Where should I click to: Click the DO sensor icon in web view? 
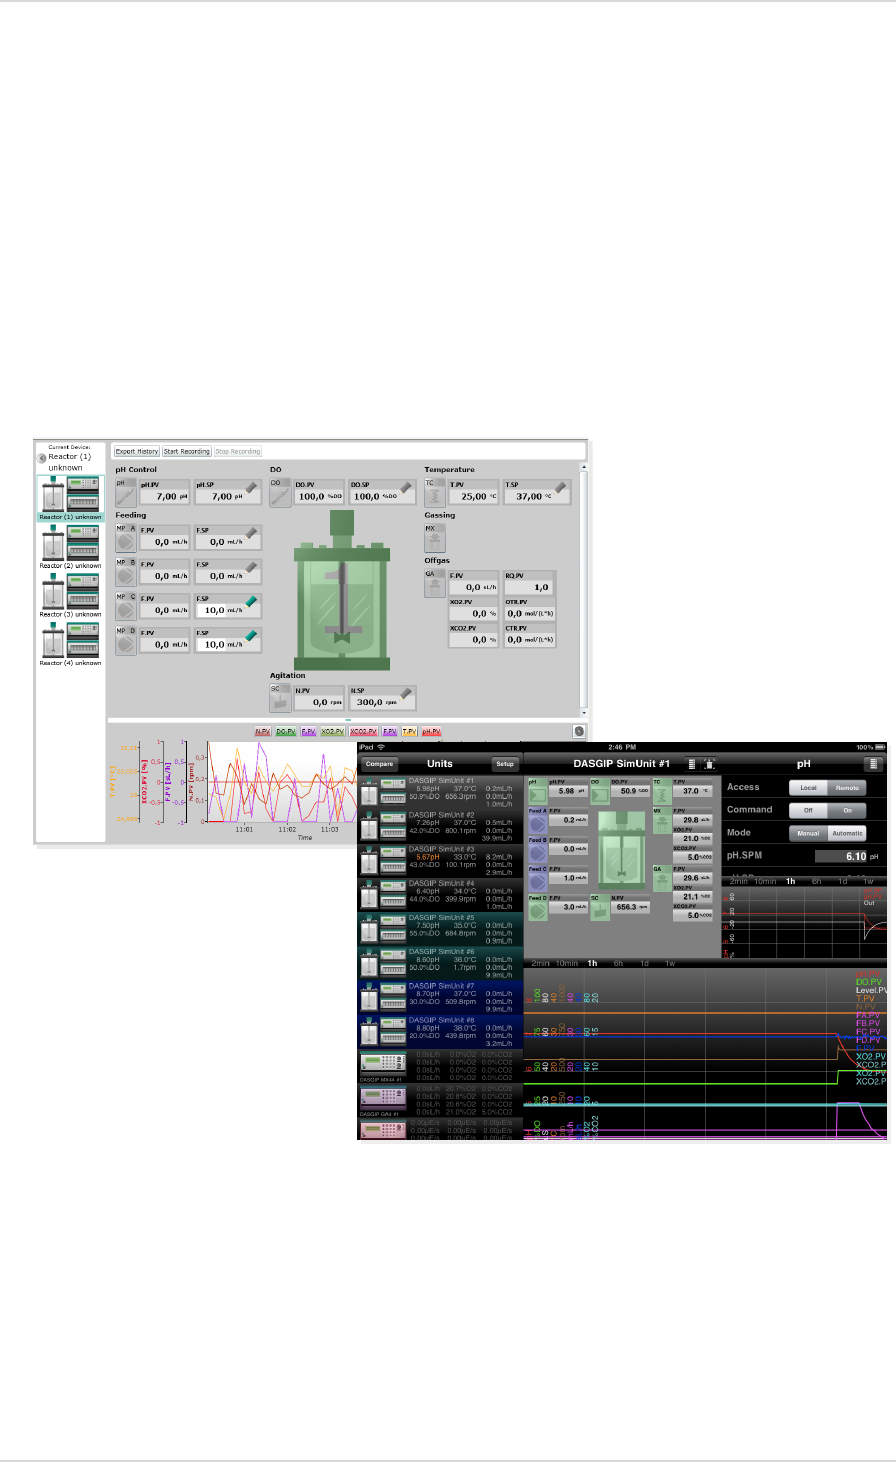pyautogui.click(x=280, y=491)
